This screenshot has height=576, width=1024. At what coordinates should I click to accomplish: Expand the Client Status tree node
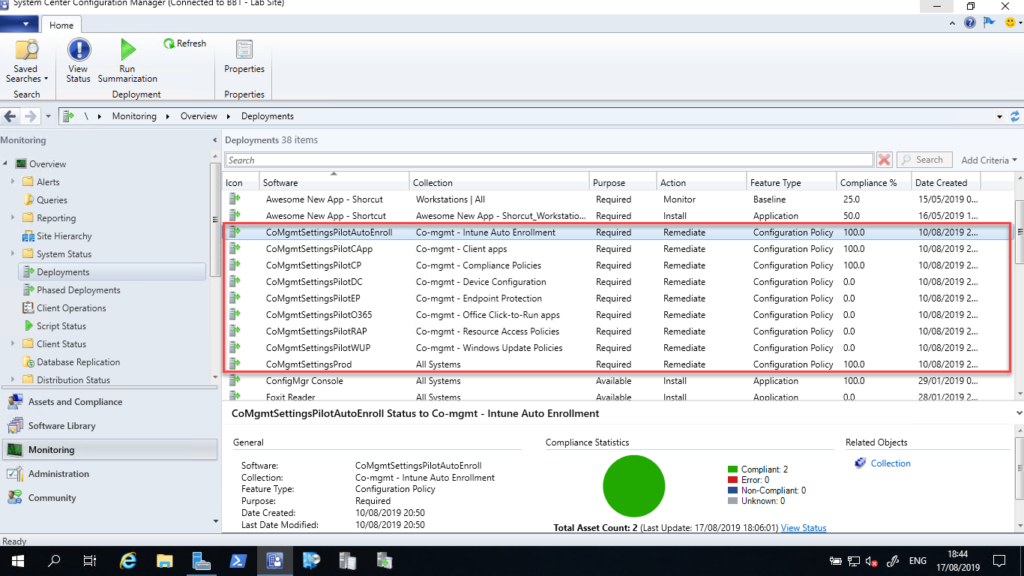tap(12, 344)
